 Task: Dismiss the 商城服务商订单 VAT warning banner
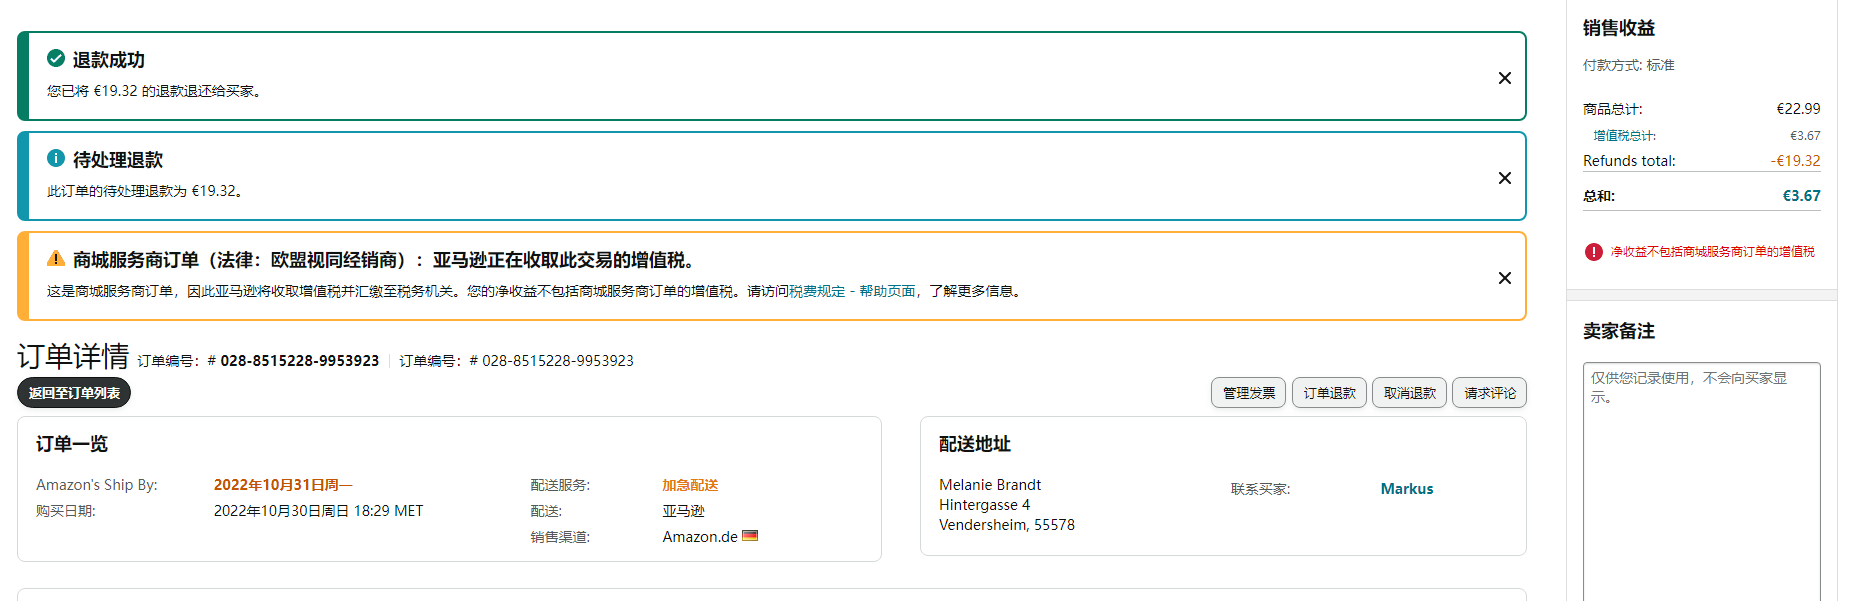[x=1504, y=278]
